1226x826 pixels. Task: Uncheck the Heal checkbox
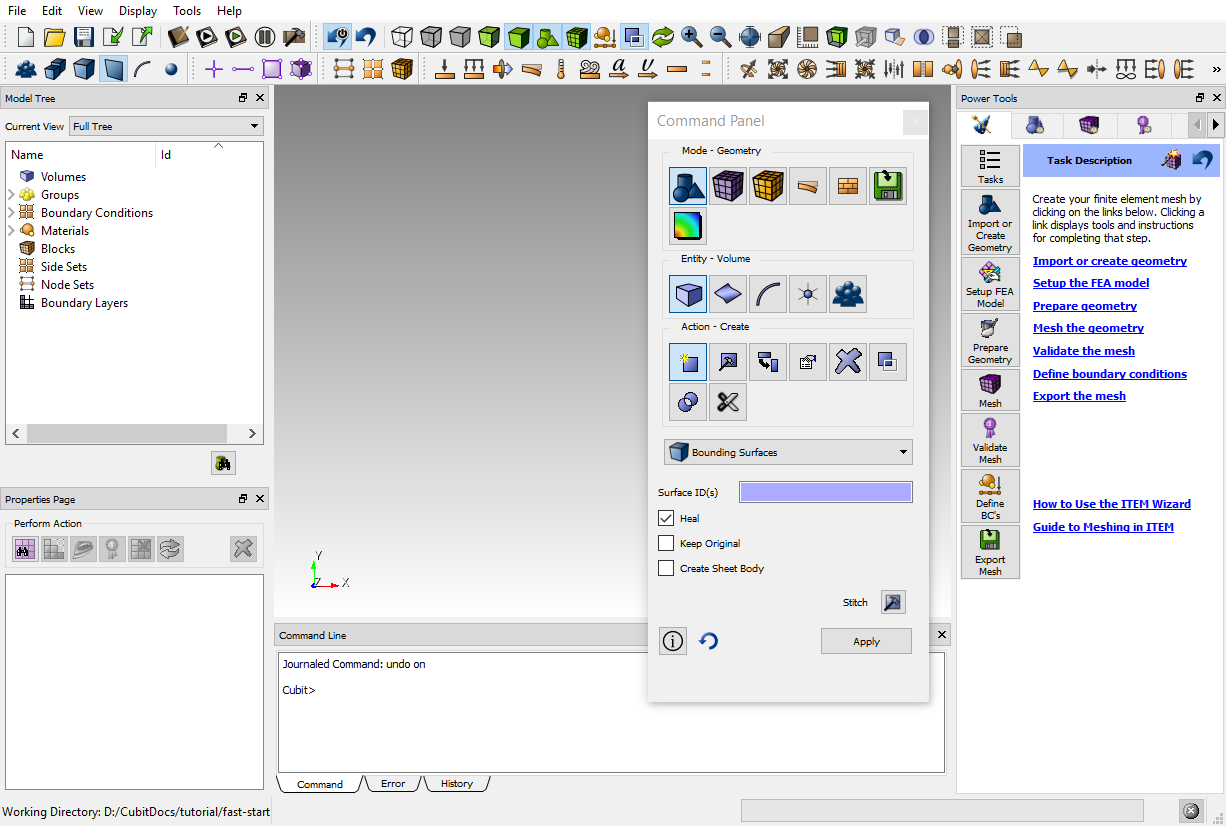[x=666, y=519]
